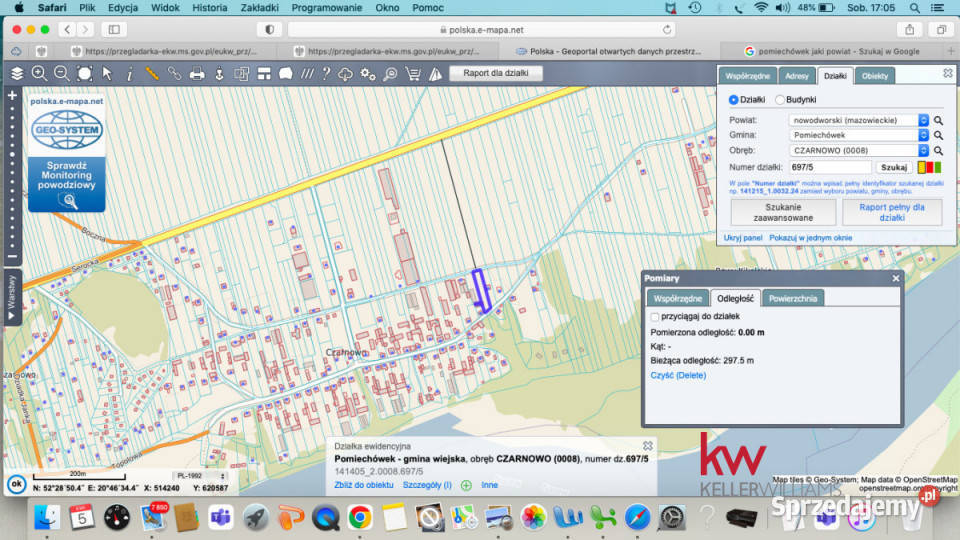
Task: Open the Powierzchnia tab in Pomiary
Action: click(792, 298)
